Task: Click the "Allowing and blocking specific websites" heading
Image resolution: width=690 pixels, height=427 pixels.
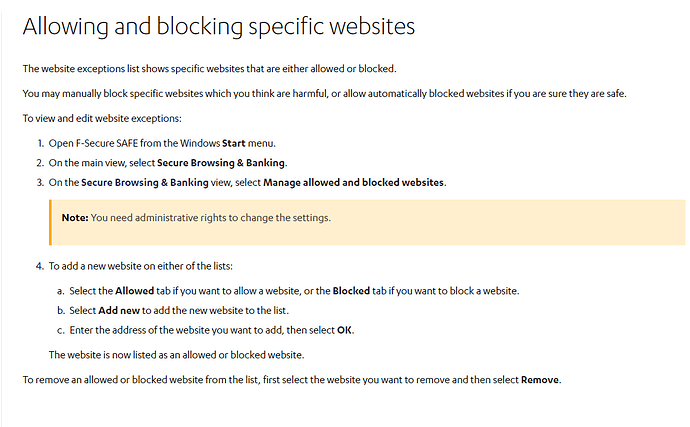Action: [x=218, y=26]
